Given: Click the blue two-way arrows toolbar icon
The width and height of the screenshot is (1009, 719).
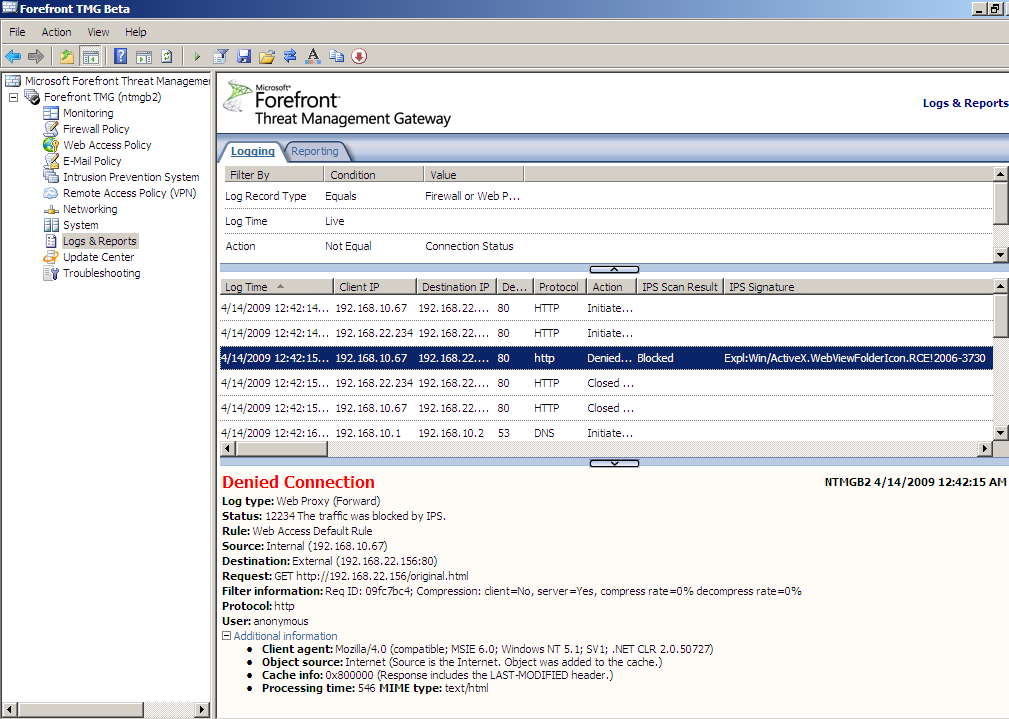Looking at the screenshot, I should (290, 57).
